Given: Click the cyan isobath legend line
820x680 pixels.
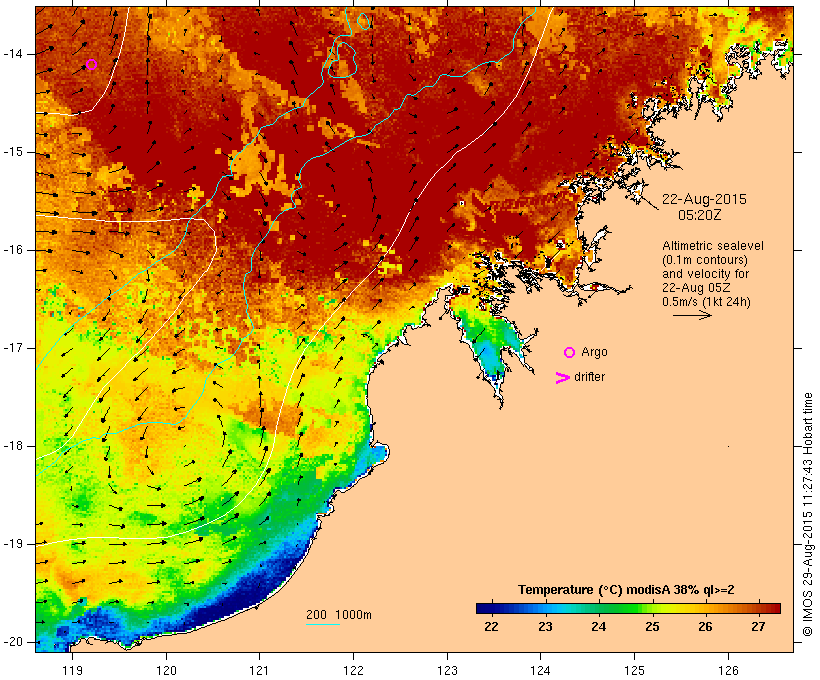Looking at the screenshot, I should click(323, 624).
